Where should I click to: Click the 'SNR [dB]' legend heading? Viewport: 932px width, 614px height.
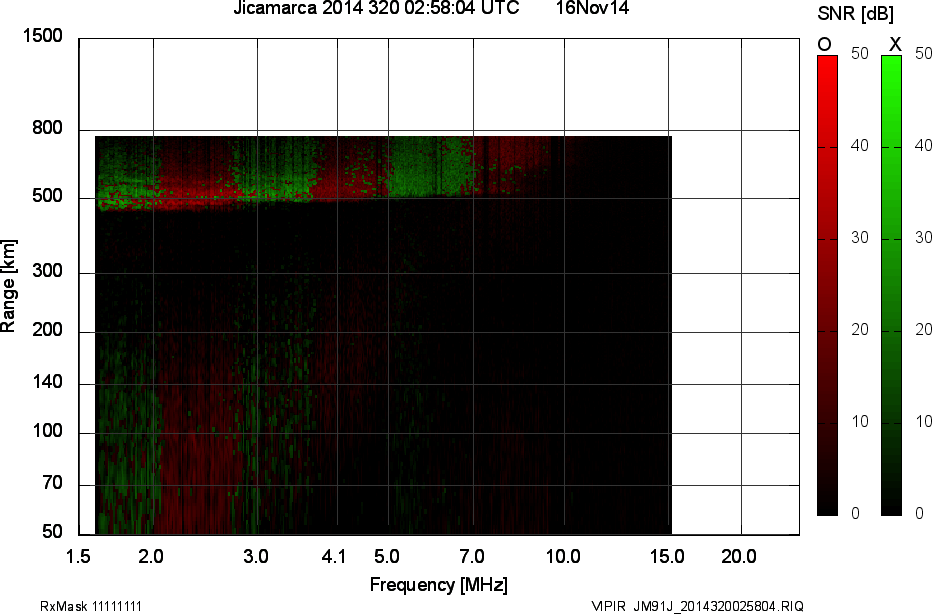pyautogui.click(x=855, y=14)
